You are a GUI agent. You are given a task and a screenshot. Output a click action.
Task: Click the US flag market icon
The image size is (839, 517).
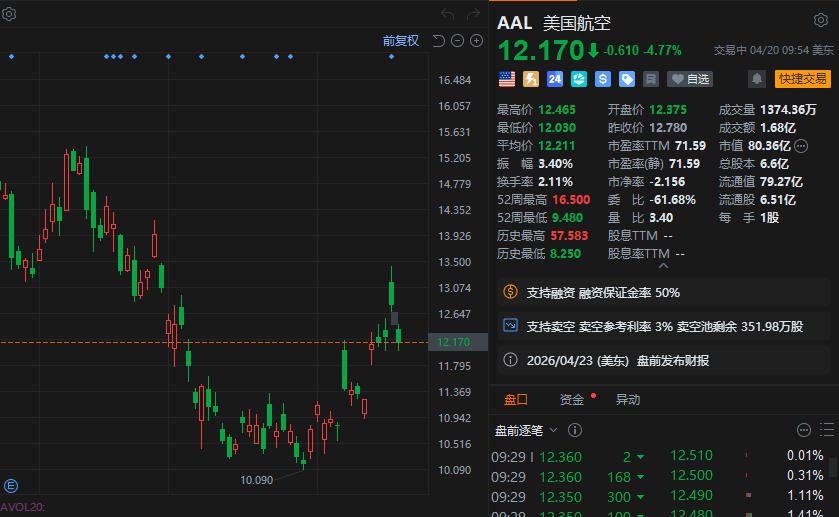tap(507, 79)
